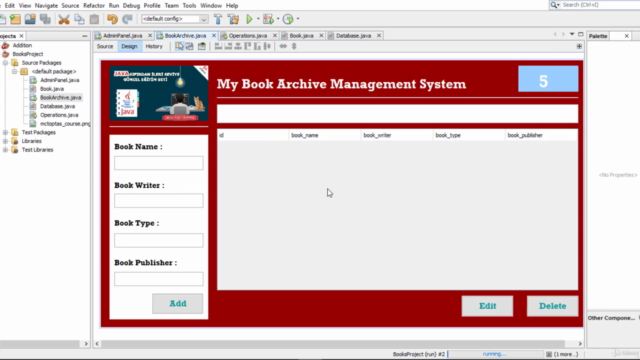Open the Edit menu
Viewport: 640px width, 360px height.
point(10,6)
